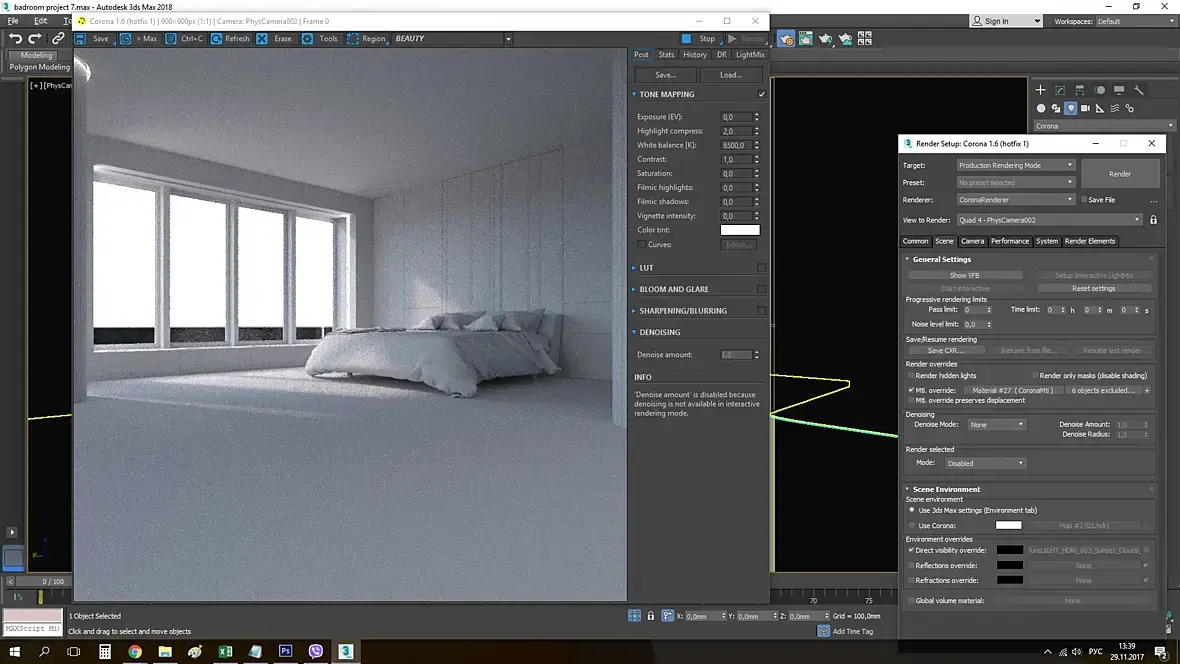Select the Cameras category icon
The width and height of the screenshot is (1180, 664).
1085,108
